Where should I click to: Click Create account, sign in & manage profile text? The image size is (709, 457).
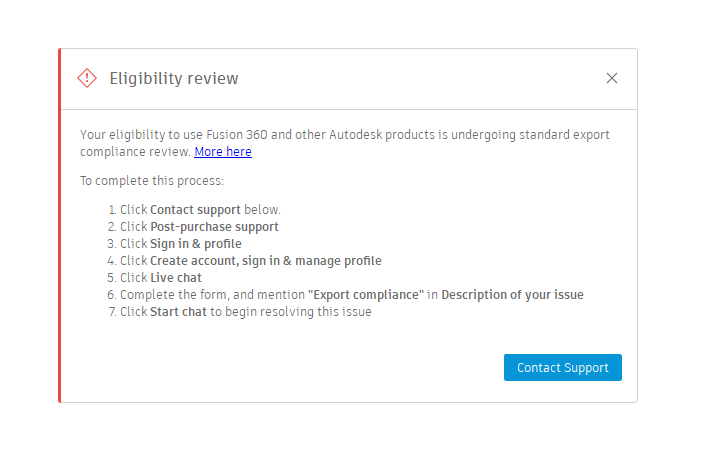(x=265, y=261)
